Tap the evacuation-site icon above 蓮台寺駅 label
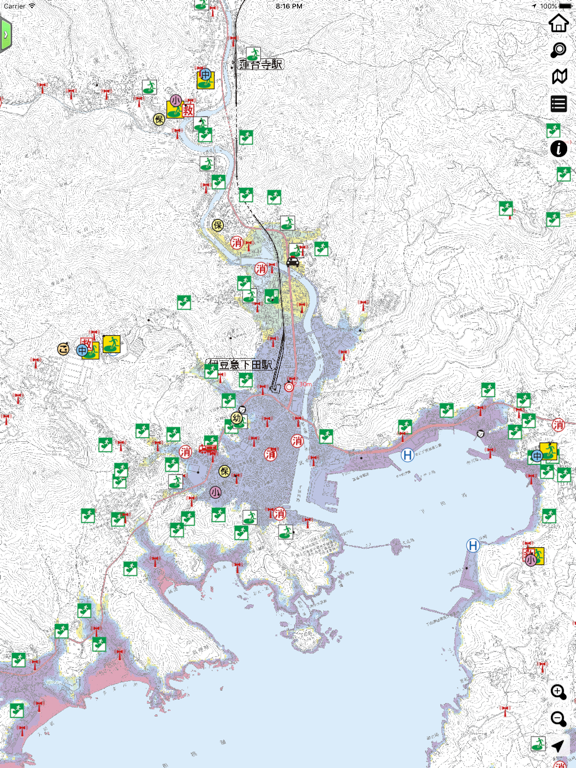This screenshot has height=768, width=576. click(x=253, y=53)
